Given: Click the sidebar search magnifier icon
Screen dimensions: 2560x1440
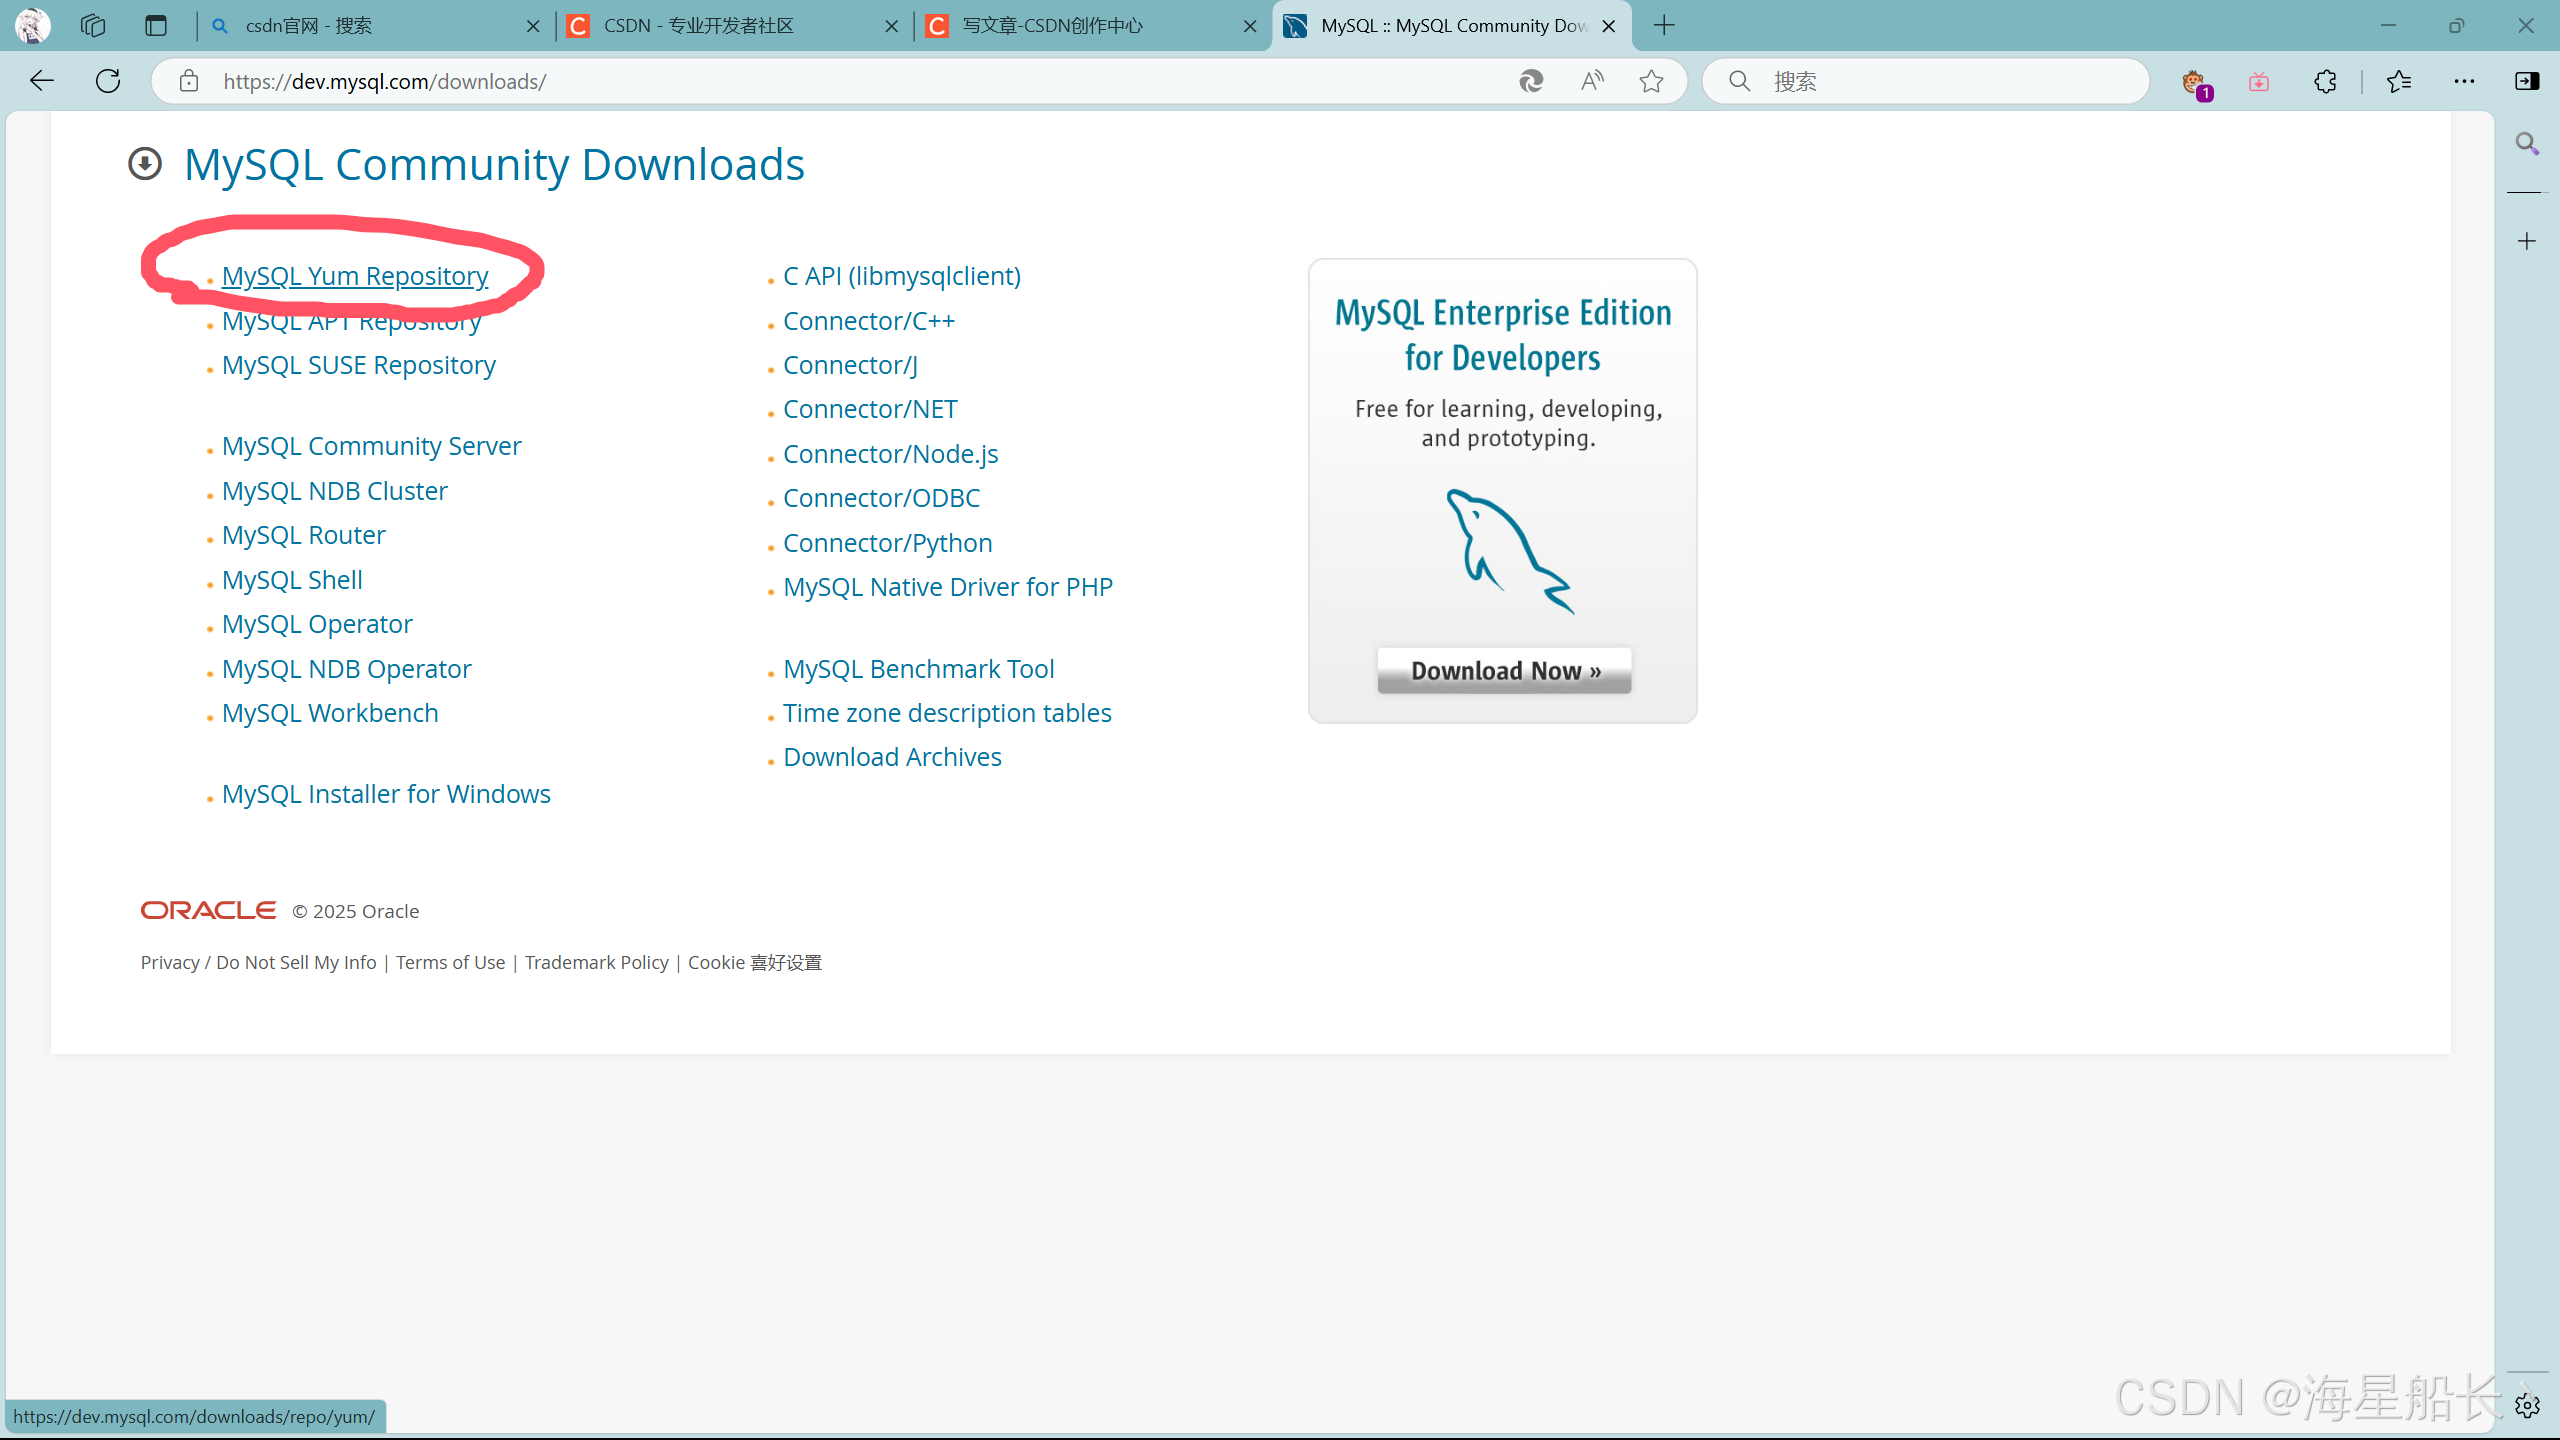Looking at the screenshot, I should pyautogui.click(x=2527, y=144).
